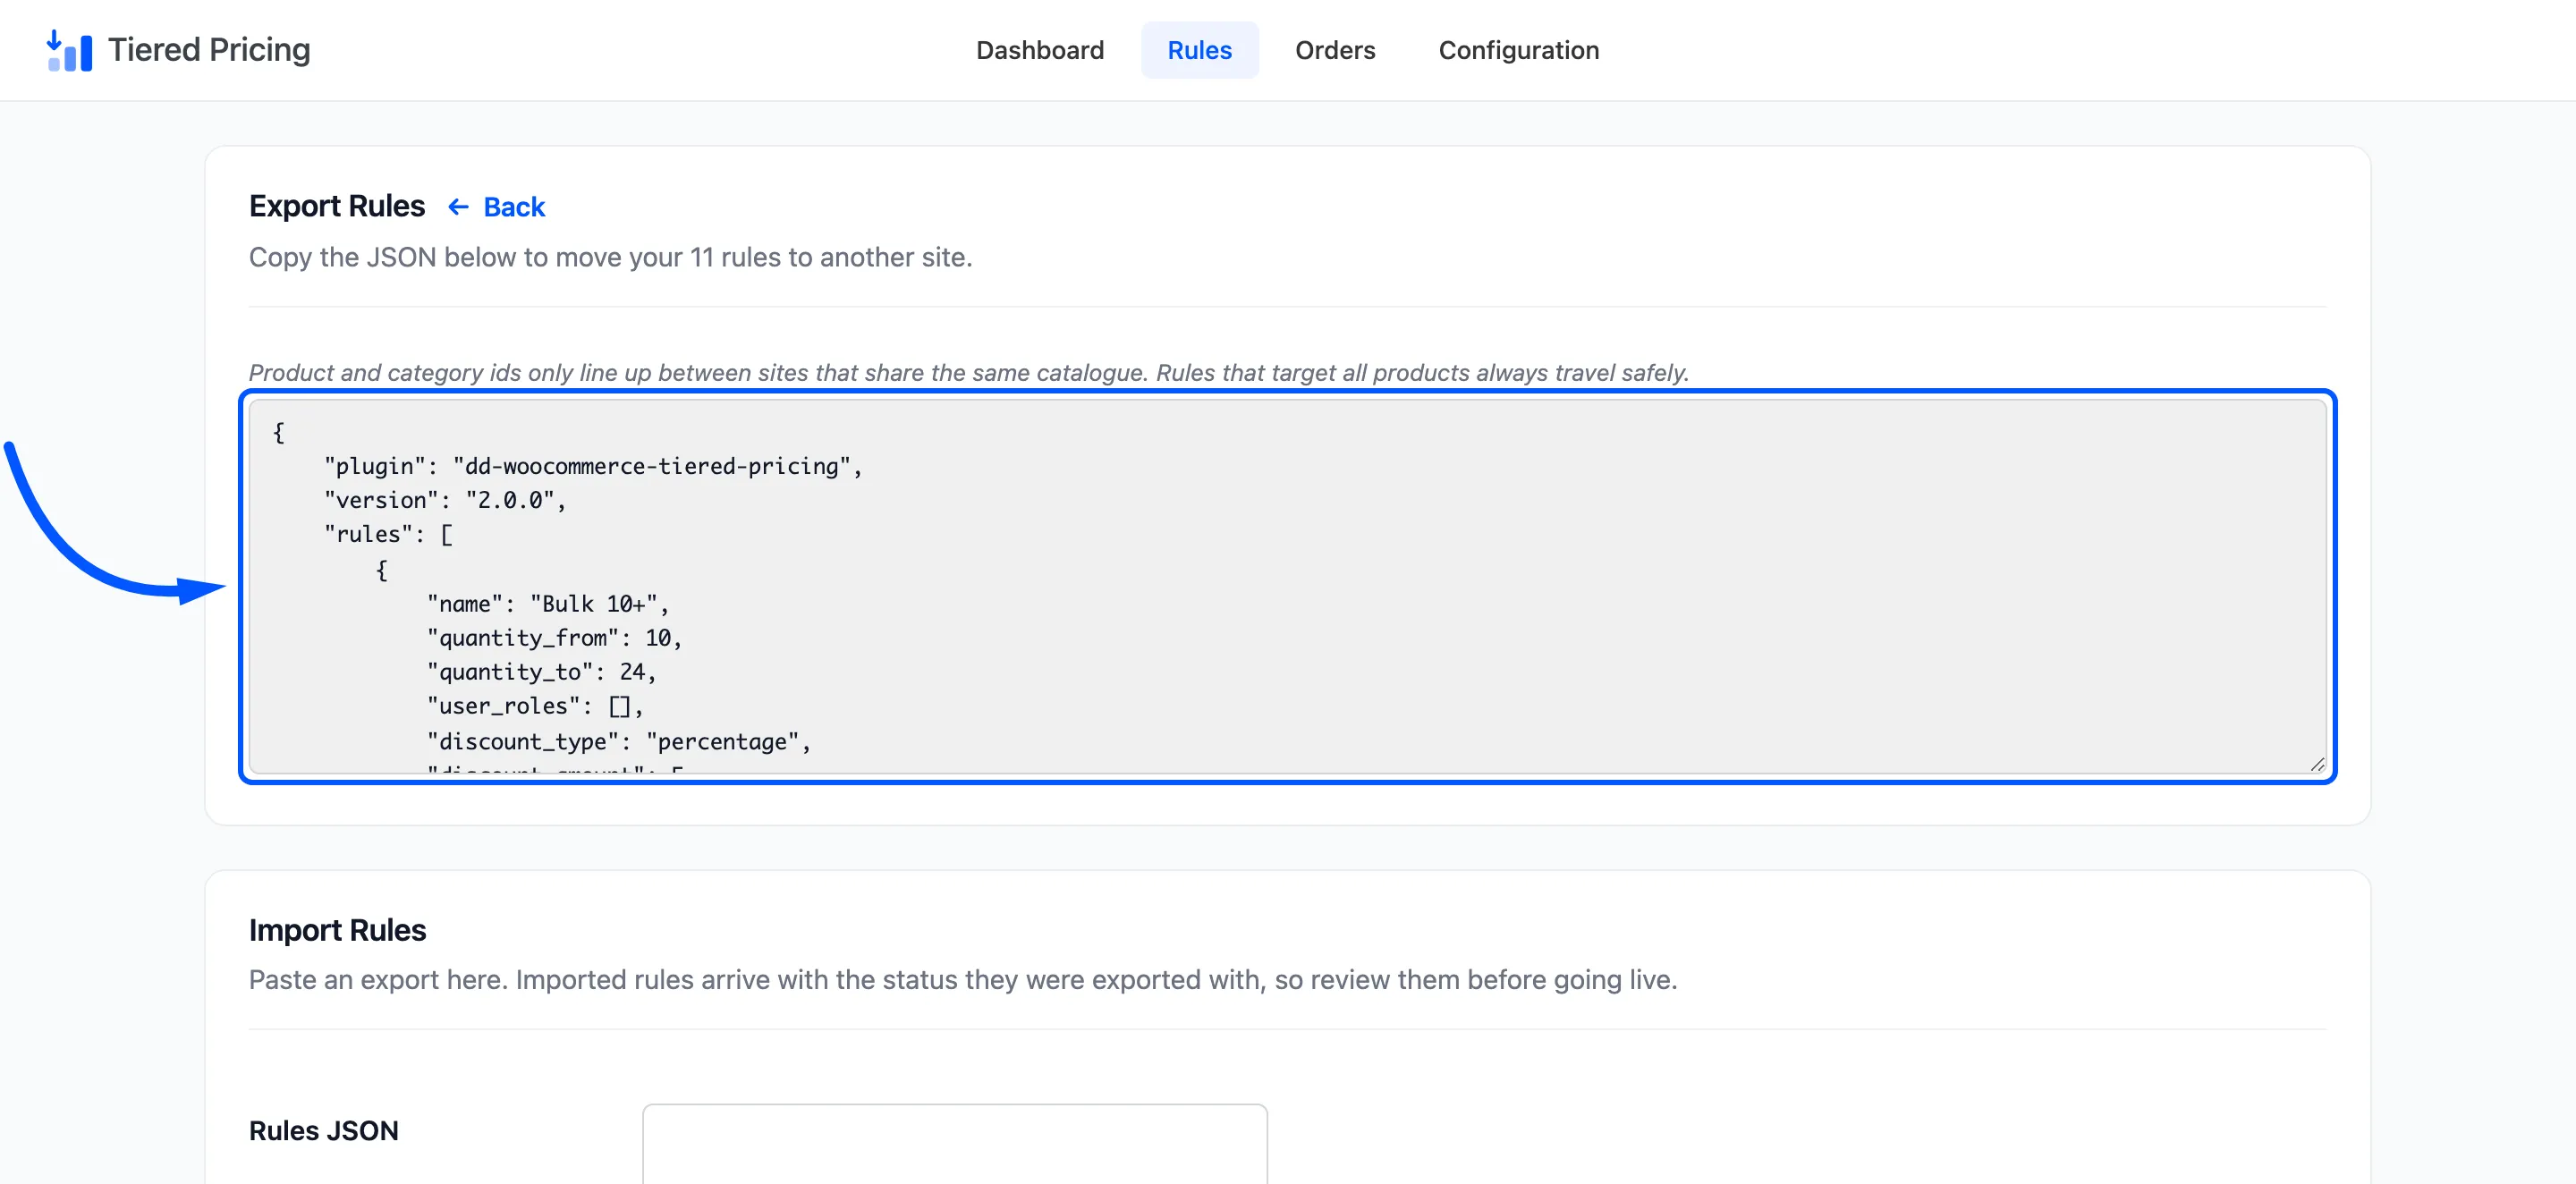Click the Export Rules heading

click(x=337, y=206)
